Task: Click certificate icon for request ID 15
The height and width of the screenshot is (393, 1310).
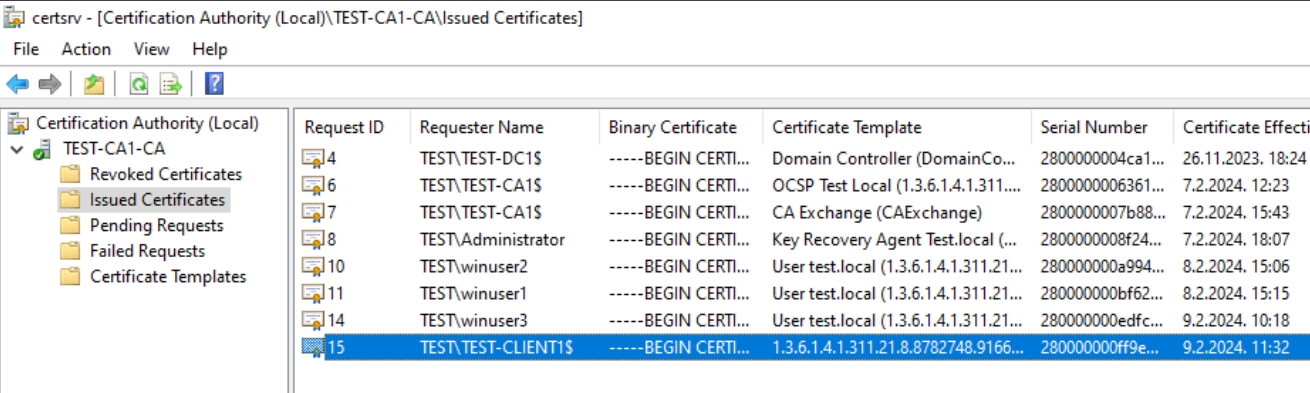Action: tap(314, 347)
